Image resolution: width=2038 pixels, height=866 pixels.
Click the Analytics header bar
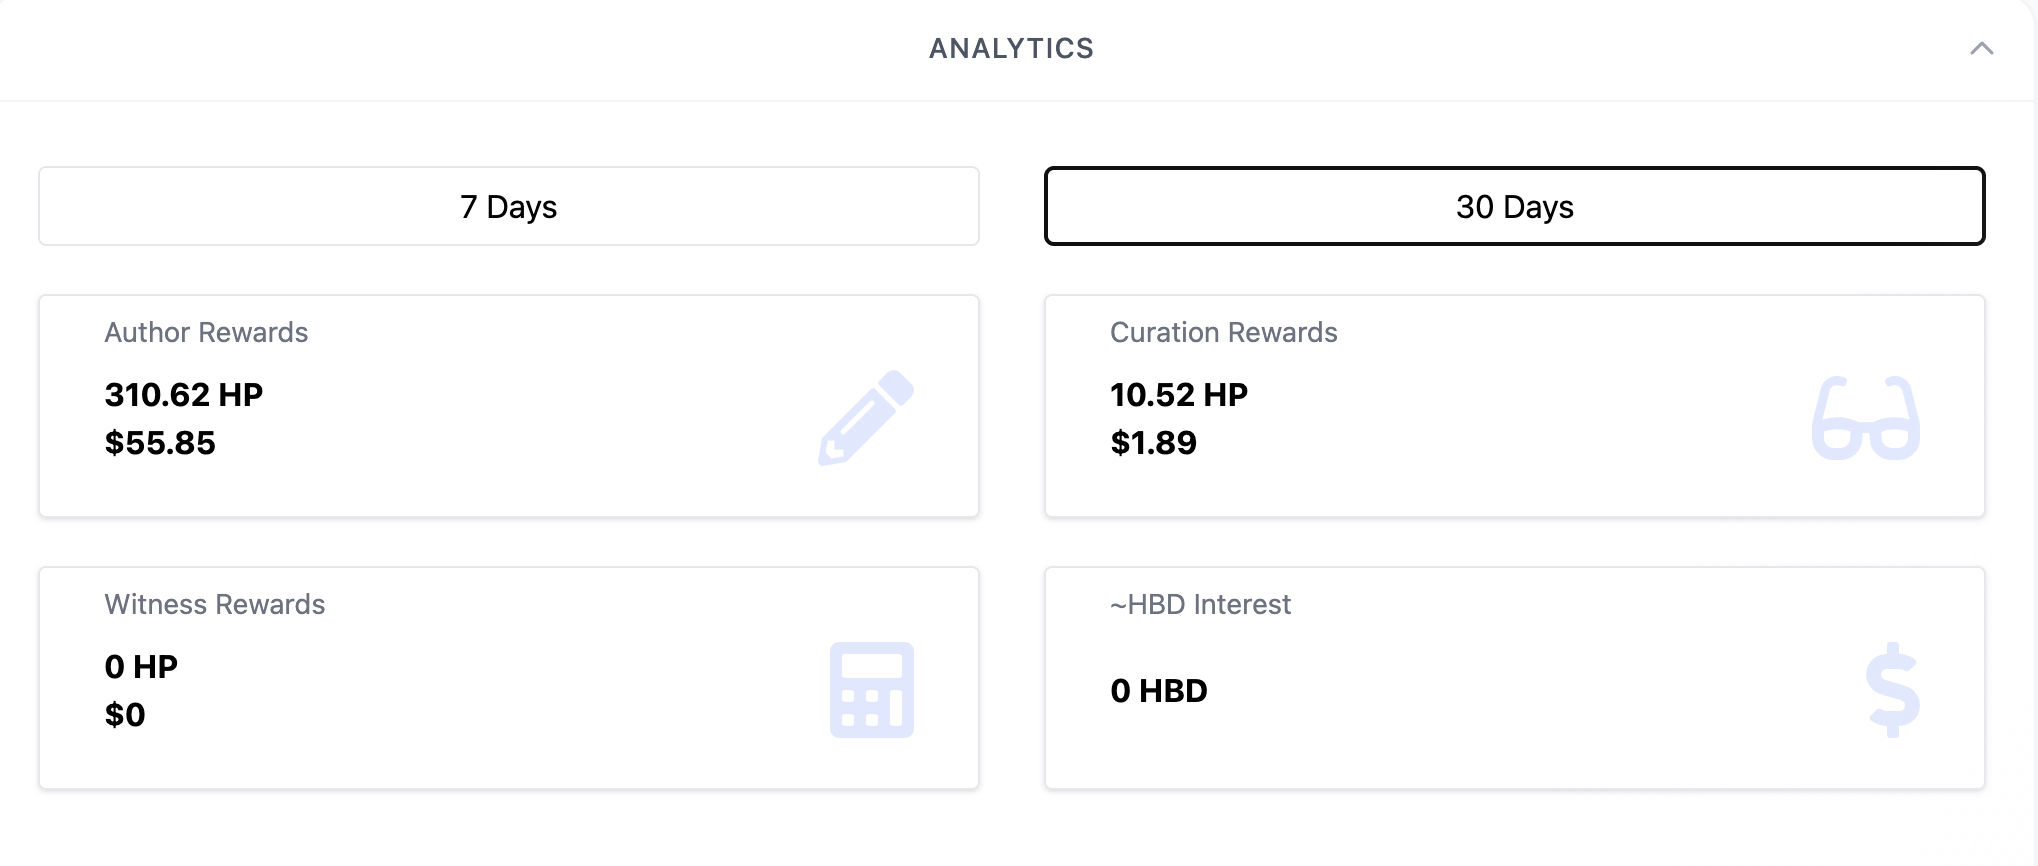click(500, 49)
